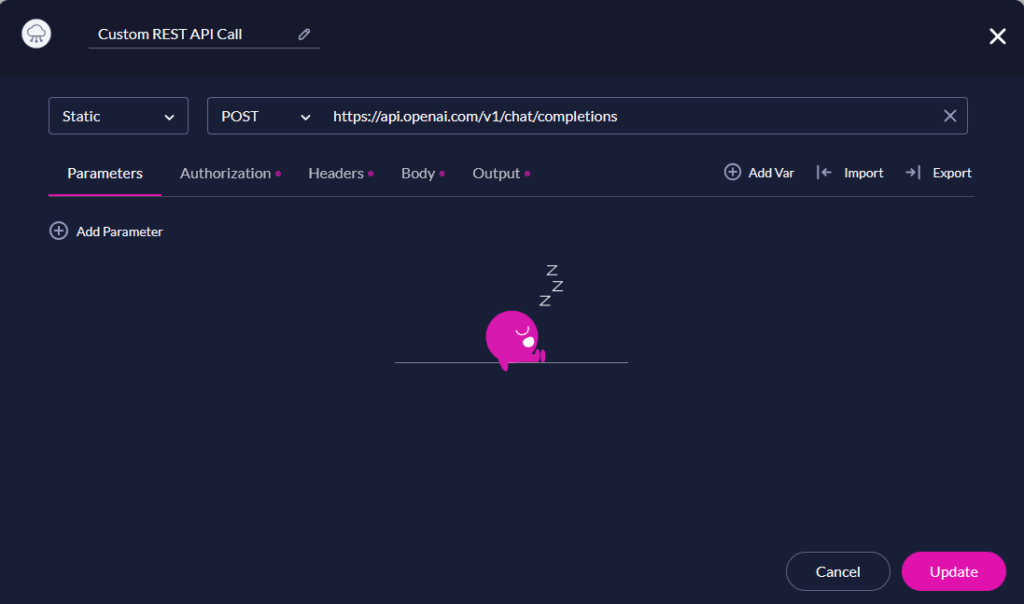Open the Headers tab
This screenshot has height=604, width=1024.
tap(335, 173)
